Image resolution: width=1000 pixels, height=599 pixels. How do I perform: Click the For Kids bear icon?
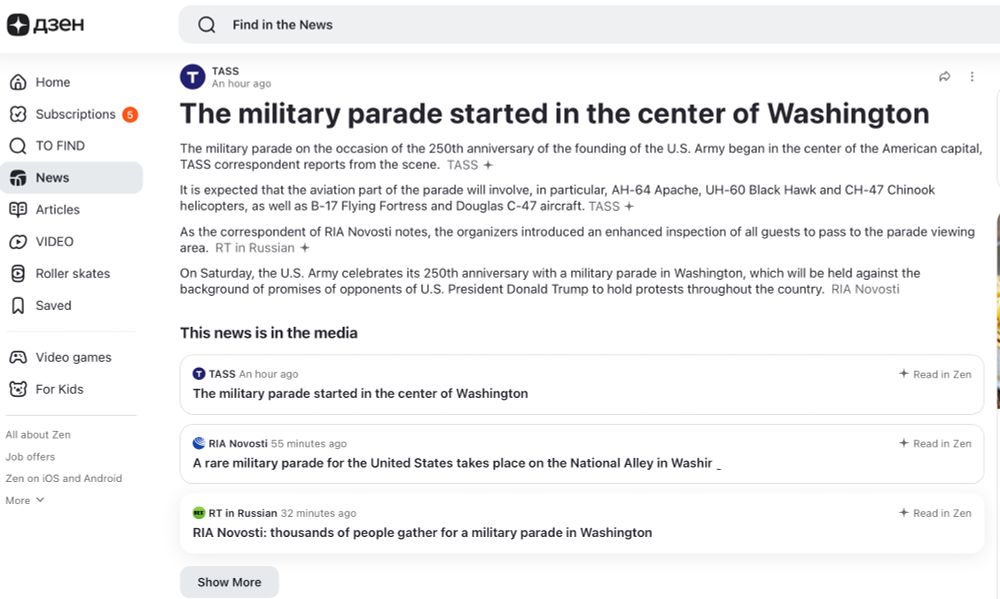pyautogui.click(x=17, y=389)
